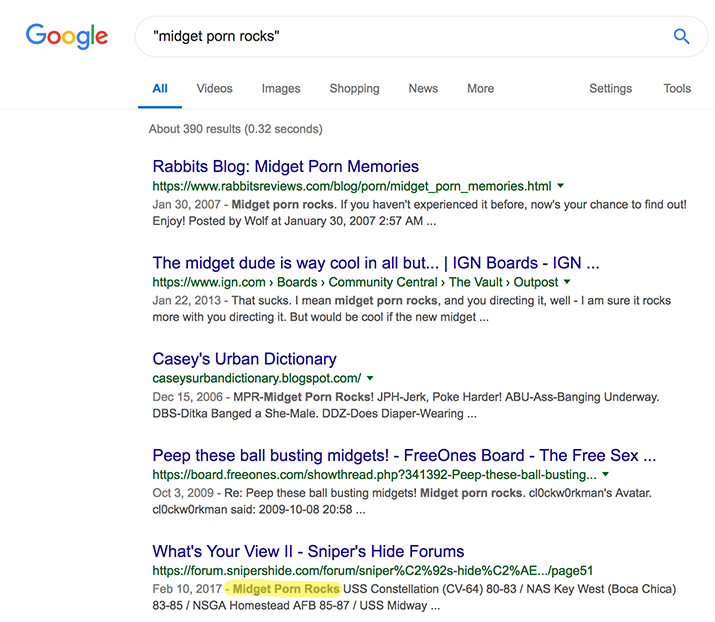Open search Tools

coord(677,88)
